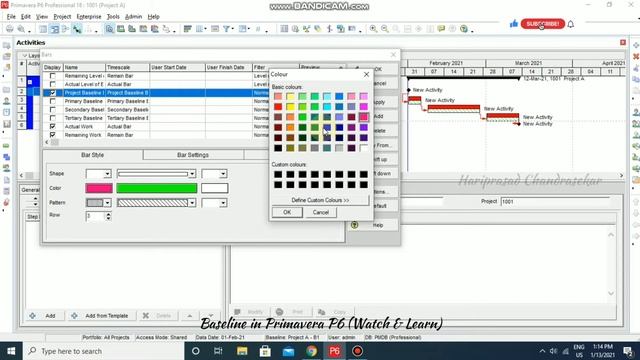Click Help button in Bars dialog
Image resolution: width=640 pixels, height=360 pixels.
(x=373, y=225)
